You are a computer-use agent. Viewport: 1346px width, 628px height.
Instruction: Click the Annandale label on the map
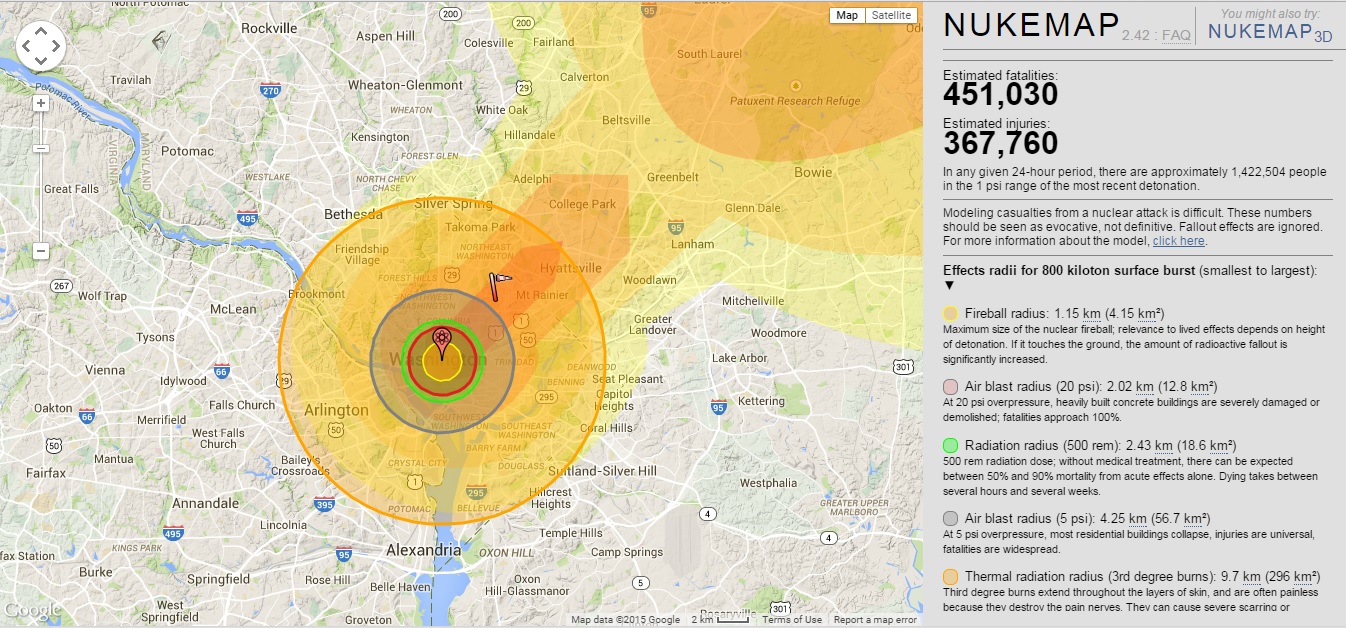tap(205, 503)
